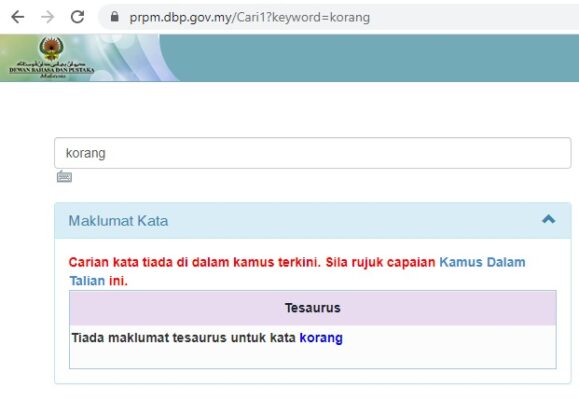The width and height of the screenshot is (579, 400).
Task: Click the browser forward arrow
Action: pos(47,17)
